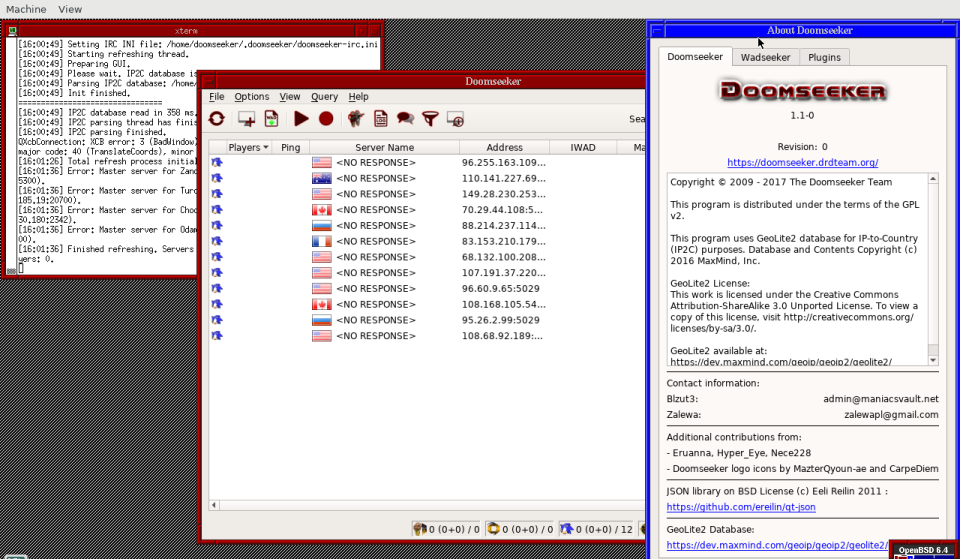Expand the Players column header arrow
The height and width of the screenshot is (559, 960).
pos(265,148)
